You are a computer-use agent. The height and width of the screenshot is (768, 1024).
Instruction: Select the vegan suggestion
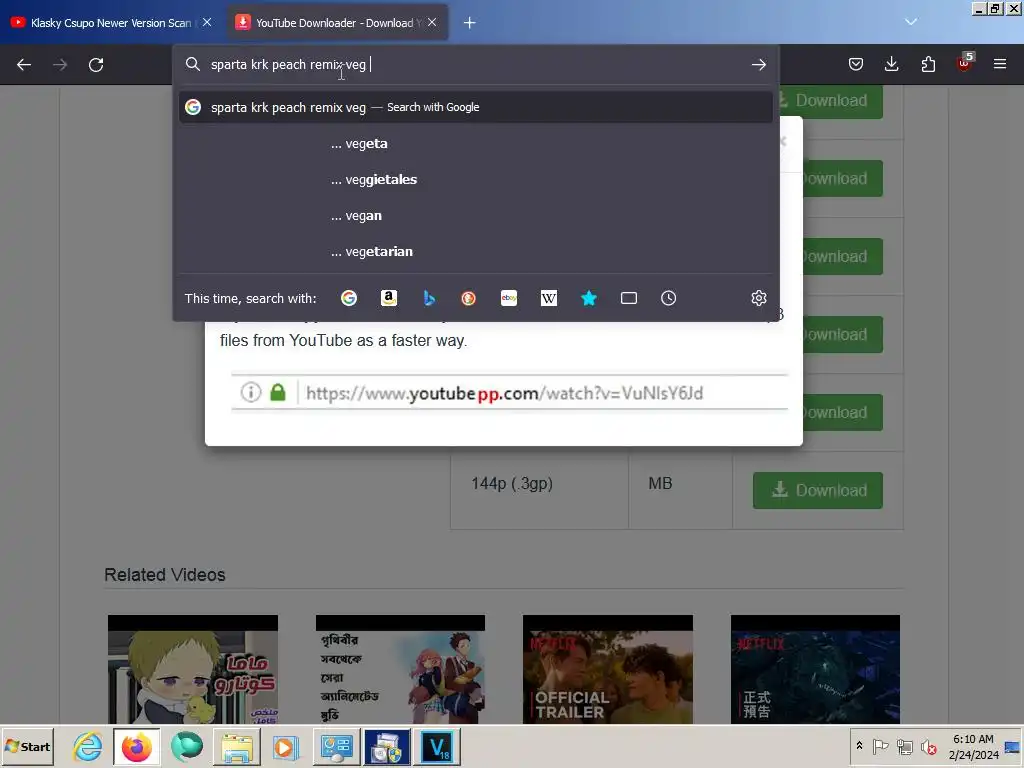[x=475, y=216]
